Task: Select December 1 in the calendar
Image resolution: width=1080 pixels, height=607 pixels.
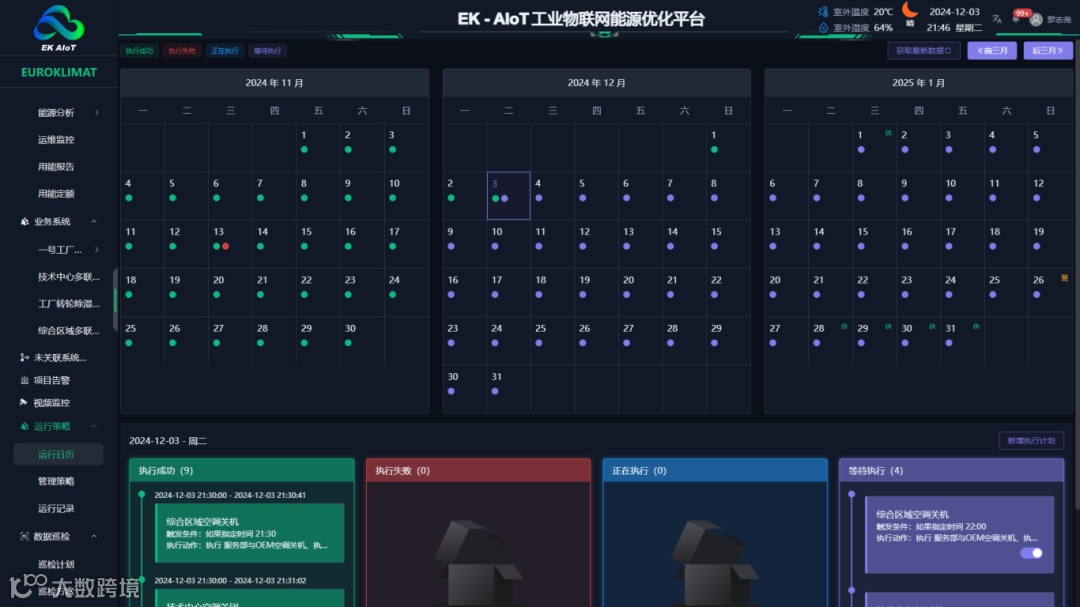Action: (x=728, y=147)
